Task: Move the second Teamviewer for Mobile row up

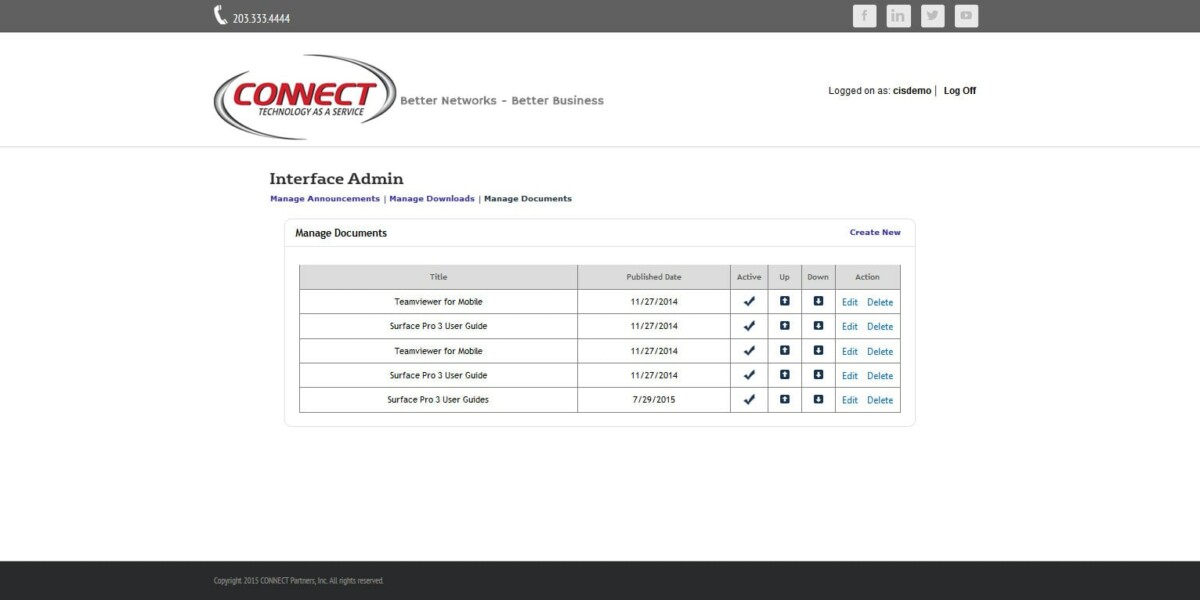Action: coord(784,350)
